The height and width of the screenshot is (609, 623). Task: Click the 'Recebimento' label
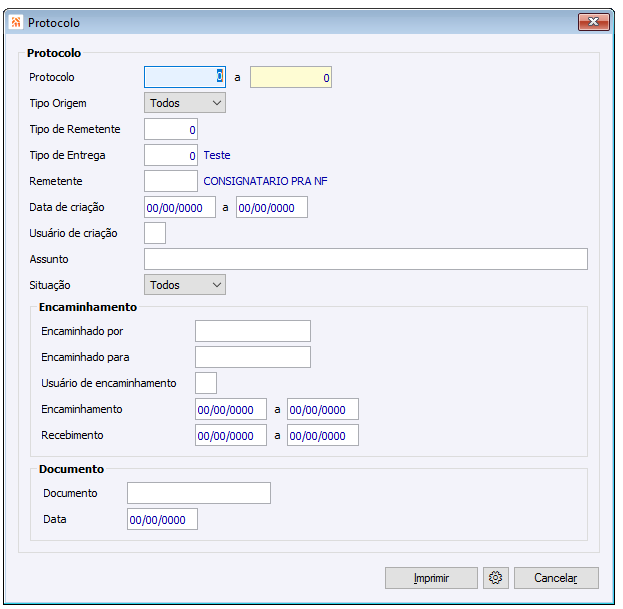72,435
